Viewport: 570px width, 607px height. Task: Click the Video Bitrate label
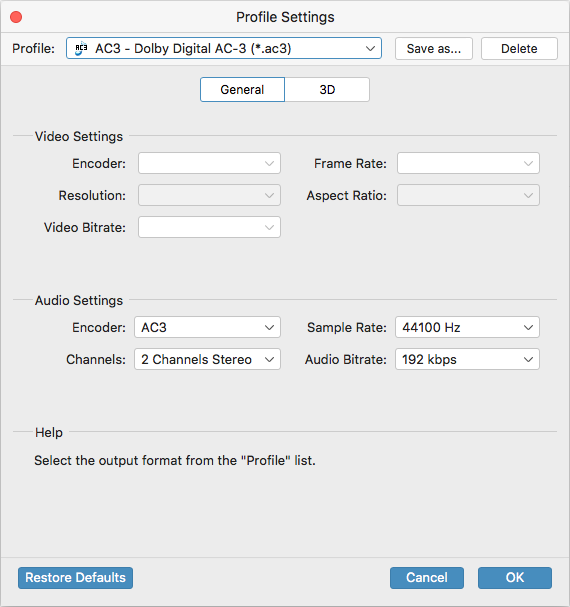(x=84, y=228)
